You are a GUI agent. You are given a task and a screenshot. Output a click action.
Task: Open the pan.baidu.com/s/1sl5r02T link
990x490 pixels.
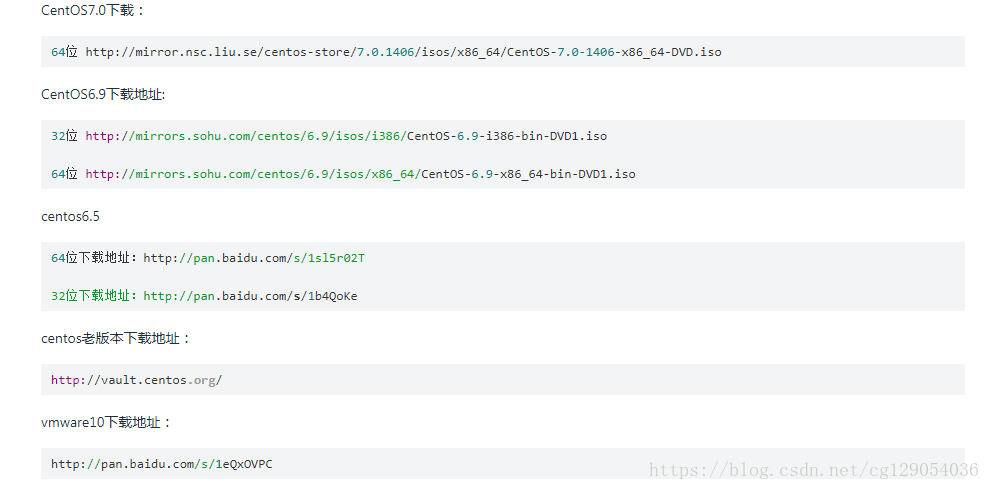pos(254,258)
